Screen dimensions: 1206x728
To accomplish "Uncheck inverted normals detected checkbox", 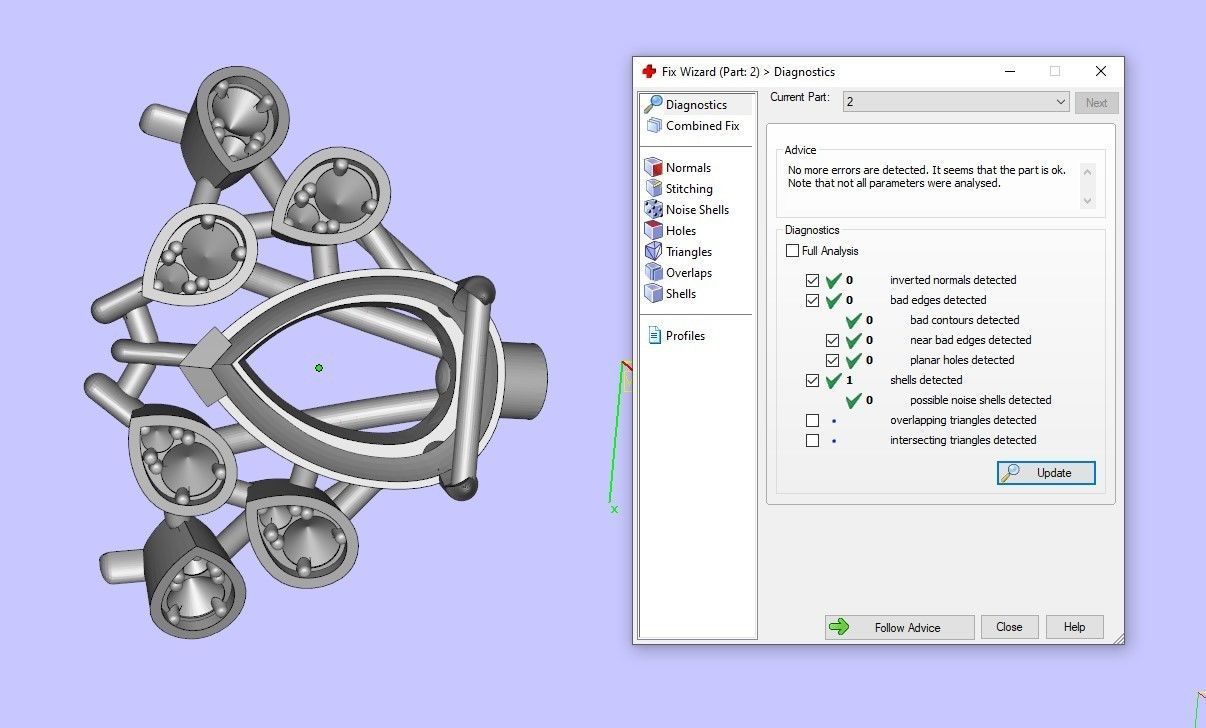I will pyautogui.click(x=812, y=280).
